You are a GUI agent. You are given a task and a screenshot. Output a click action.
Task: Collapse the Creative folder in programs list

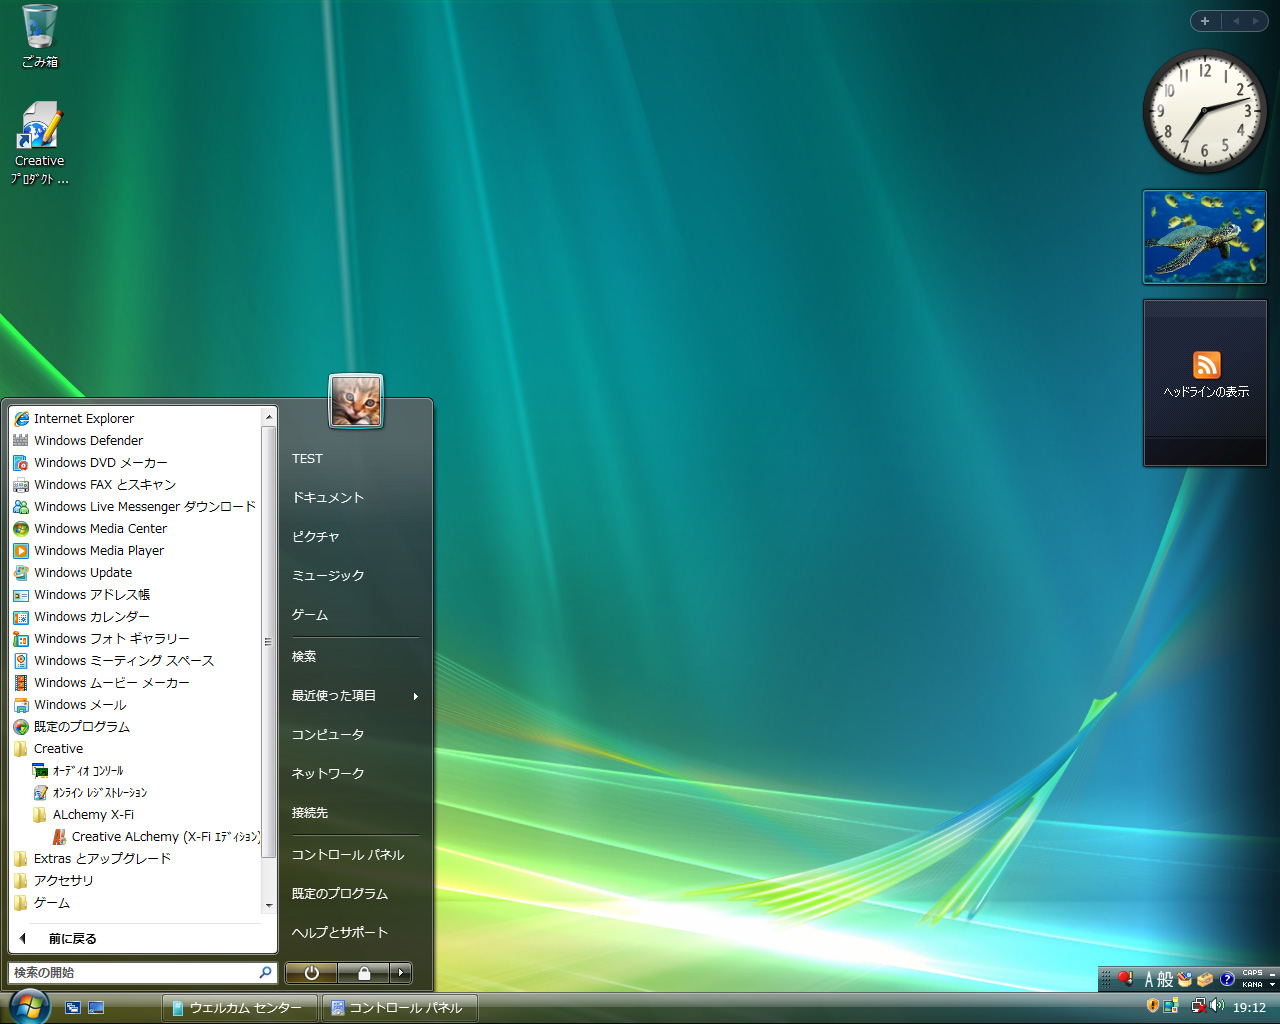58,749
